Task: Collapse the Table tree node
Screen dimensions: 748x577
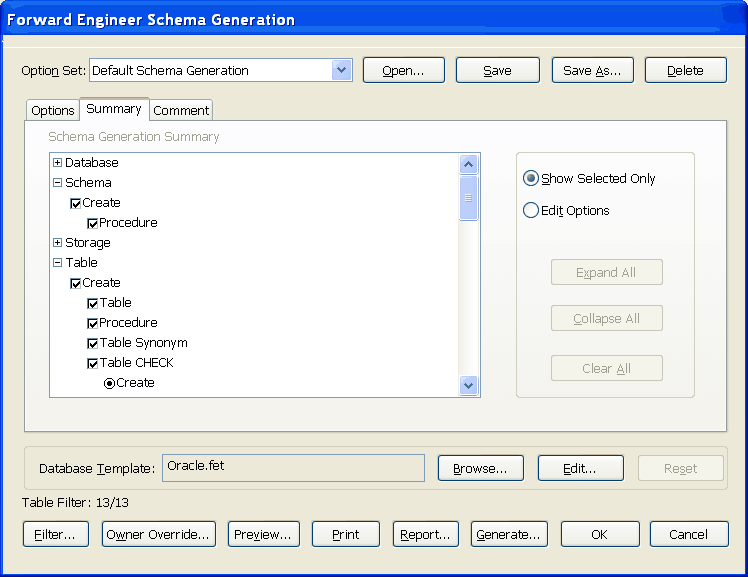Action: [x=57, y=263]
